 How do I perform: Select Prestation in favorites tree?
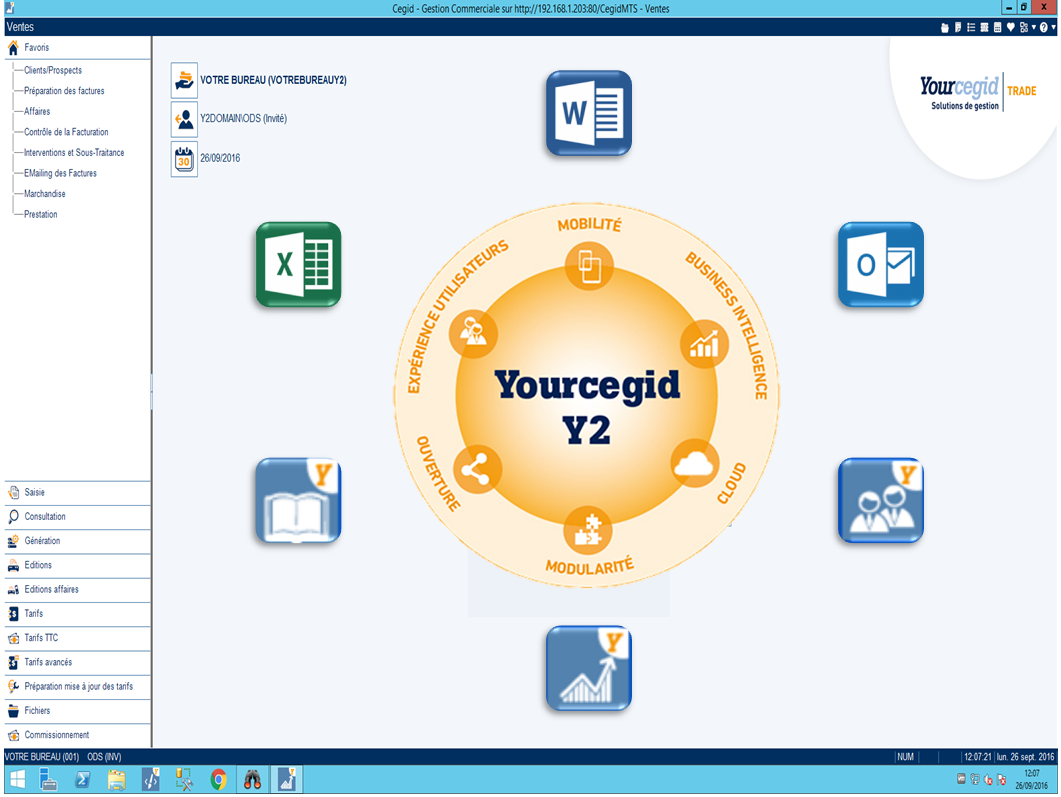[x=41, y=214]
